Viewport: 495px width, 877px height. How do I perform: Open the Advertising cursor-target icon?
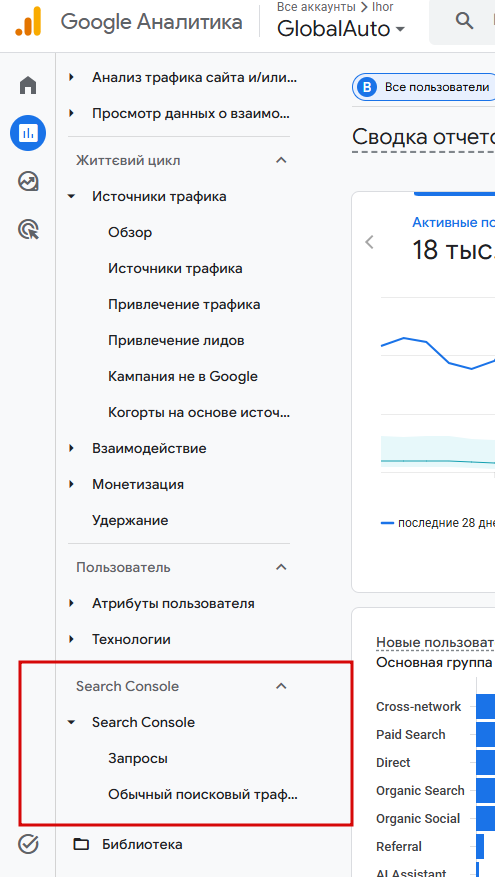pos(28,229)
